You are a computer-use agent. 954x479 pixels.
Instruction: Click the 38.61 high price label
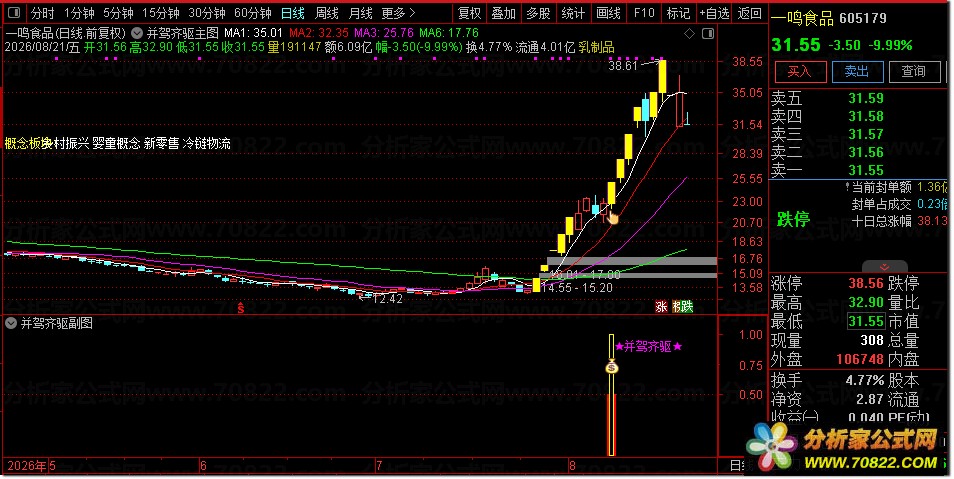(623, 65)
